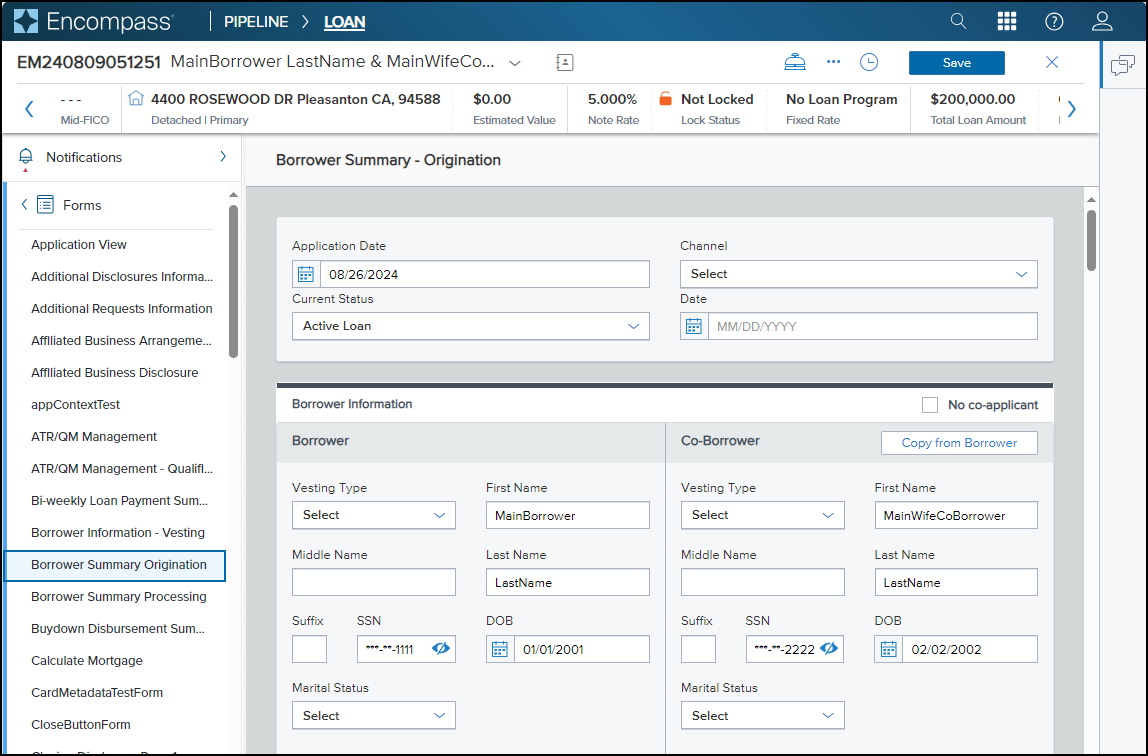The width and height of the screenshot is (1148, 756).
Task: Click the service bell icon
Action: [795, 62]
